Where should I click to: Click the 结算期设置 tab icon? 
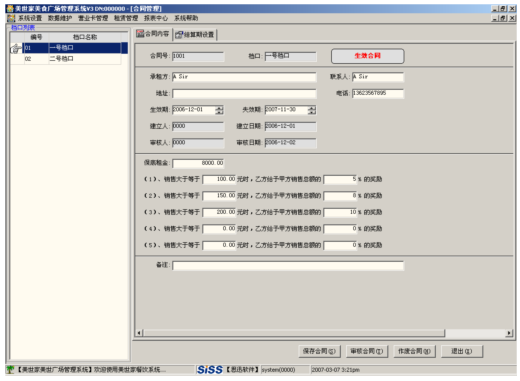[x=179, y=34]
